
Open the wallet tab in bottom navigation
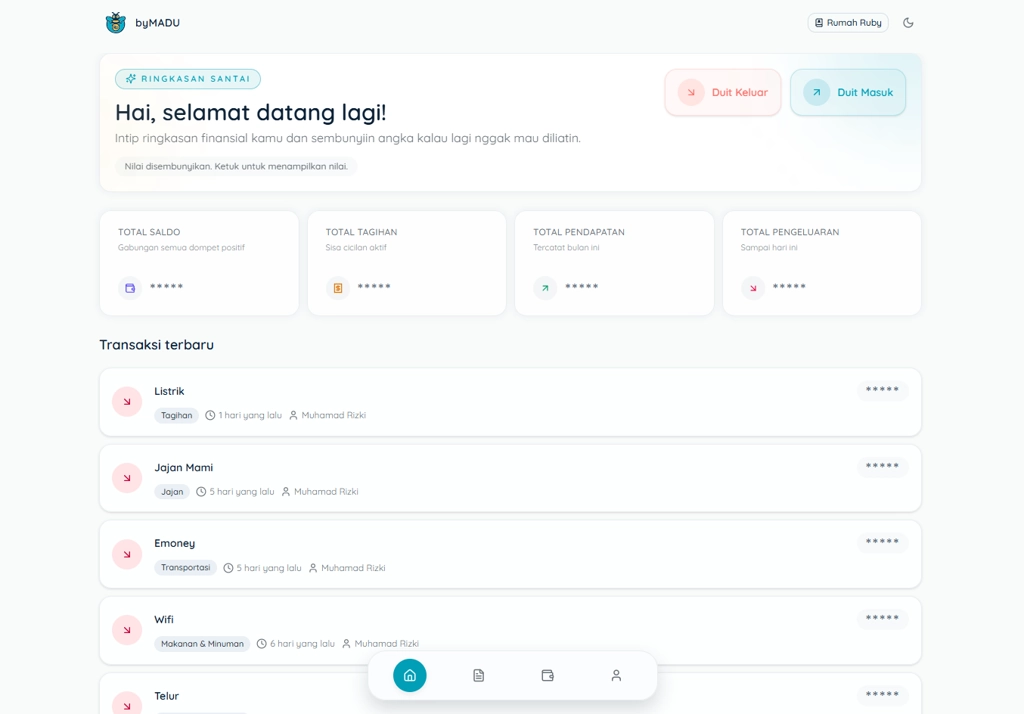547,675
